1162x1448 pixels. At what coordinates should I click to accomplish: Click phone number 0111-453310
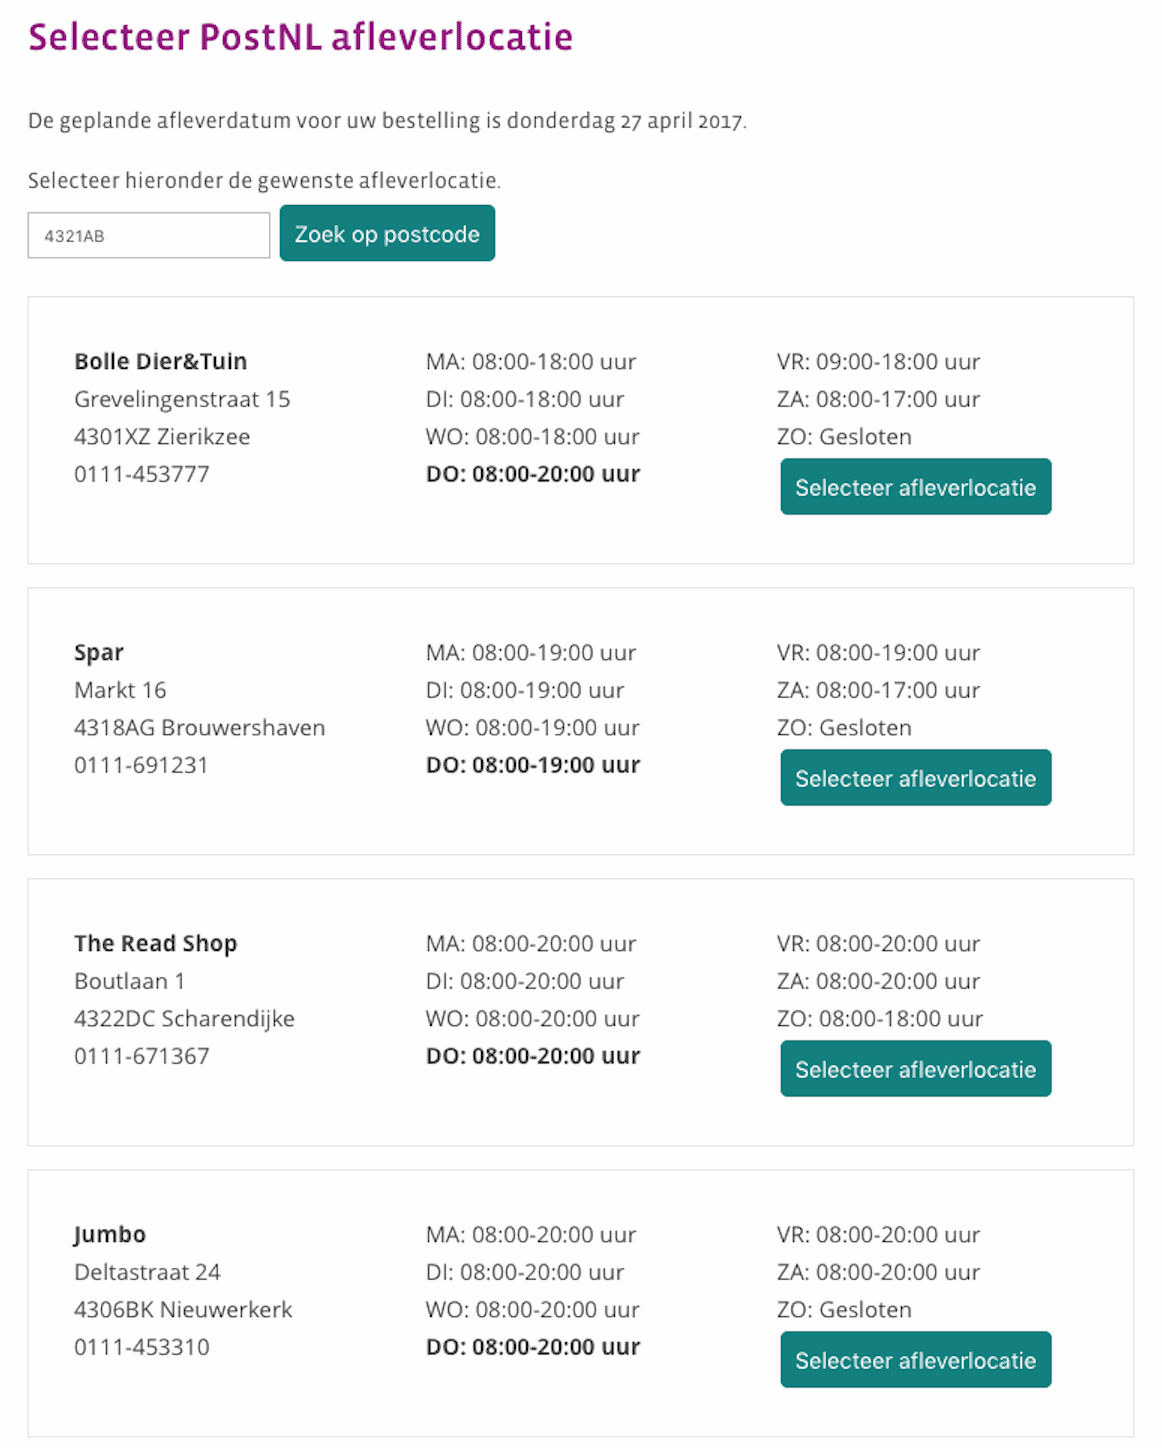pos(142,1347)
